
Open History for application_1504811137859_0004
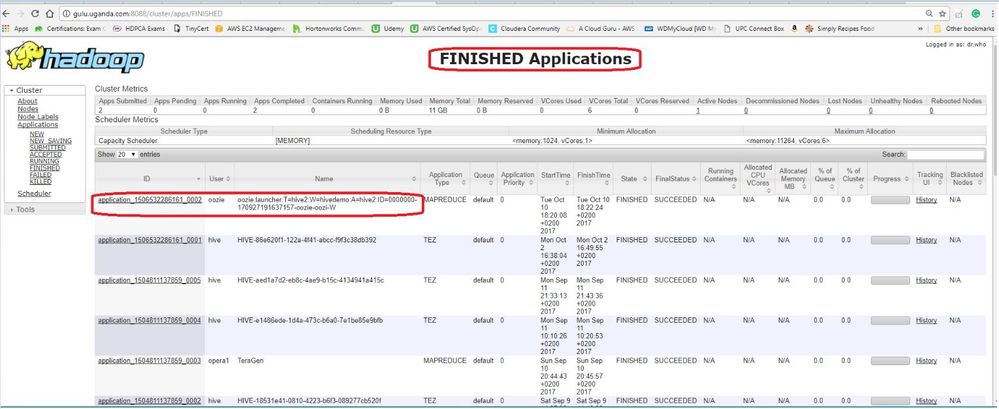coord(926,320)
